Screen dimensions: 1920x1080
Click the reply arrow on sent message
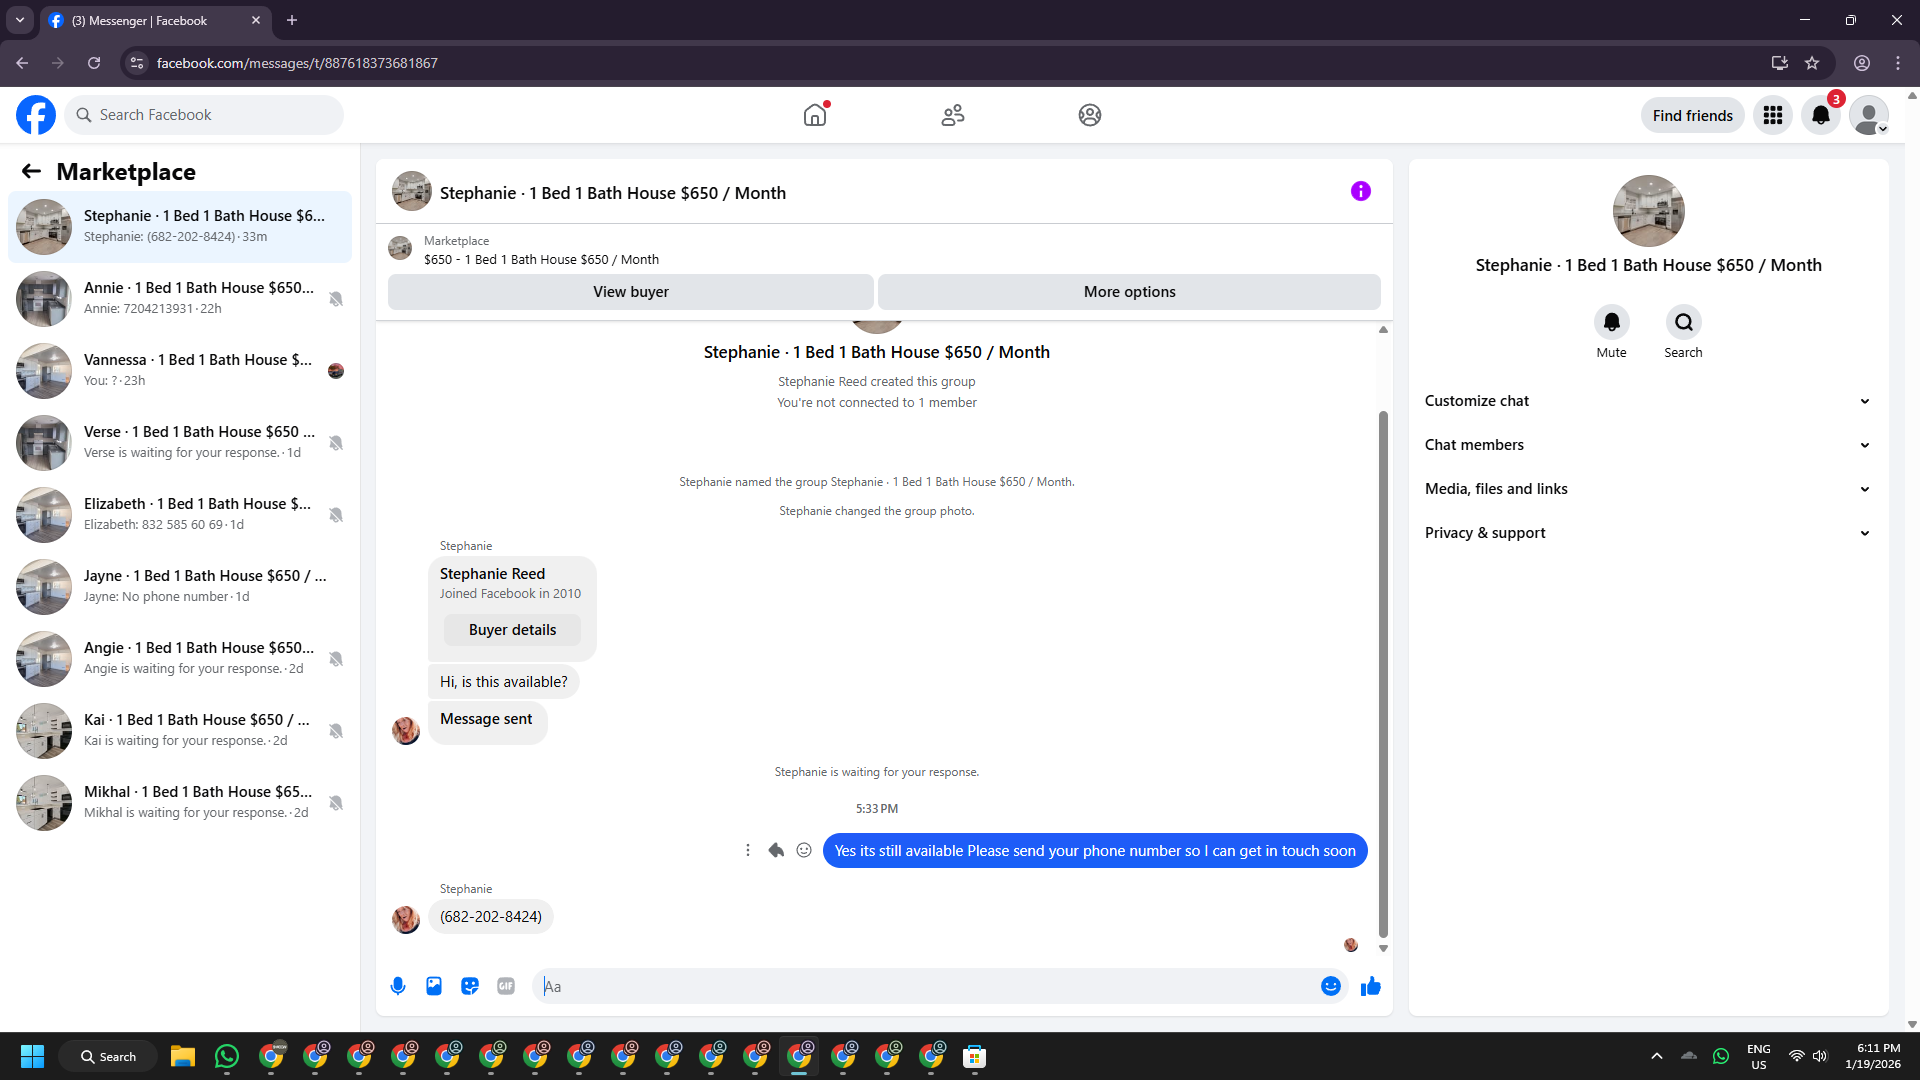pos(776,850)
